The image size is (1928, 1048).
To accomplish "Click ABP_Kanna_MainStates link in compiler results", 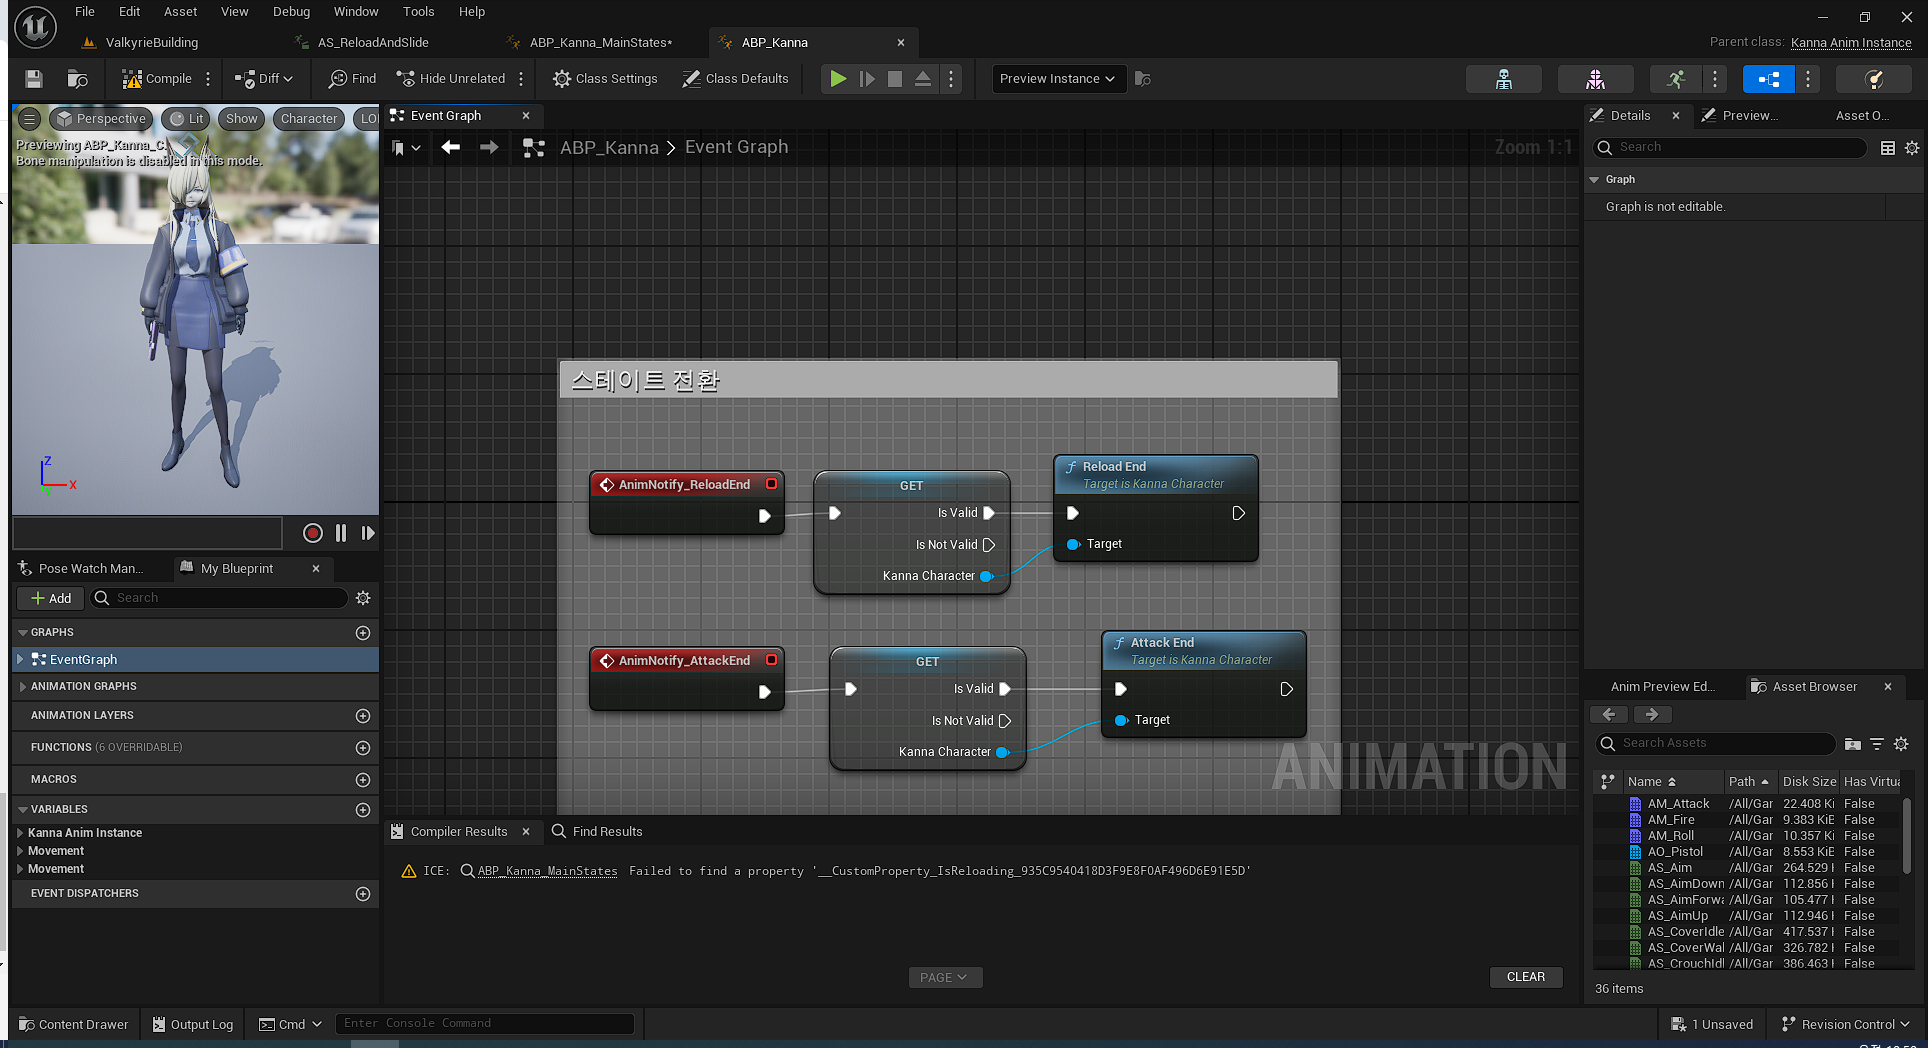I will [547, 871].
